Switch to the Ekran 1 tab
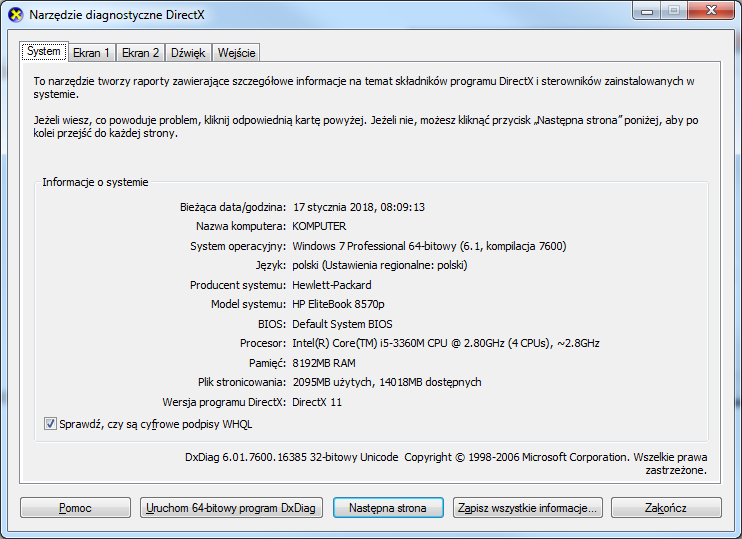The image size is (742, 539). (92, 53)
